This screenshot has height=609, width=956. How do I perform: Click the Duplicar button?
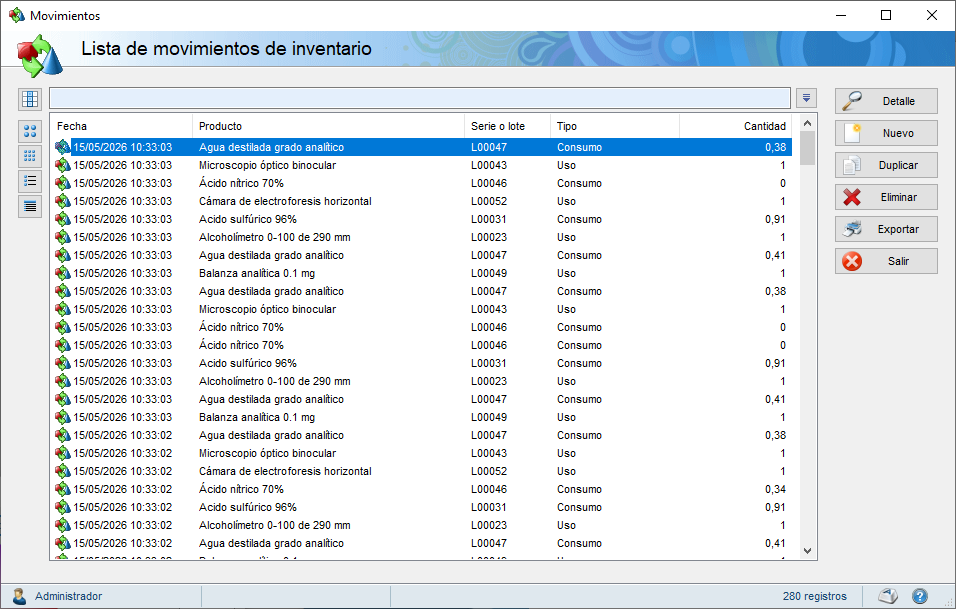pyautogui.click(x=886, y=165)
